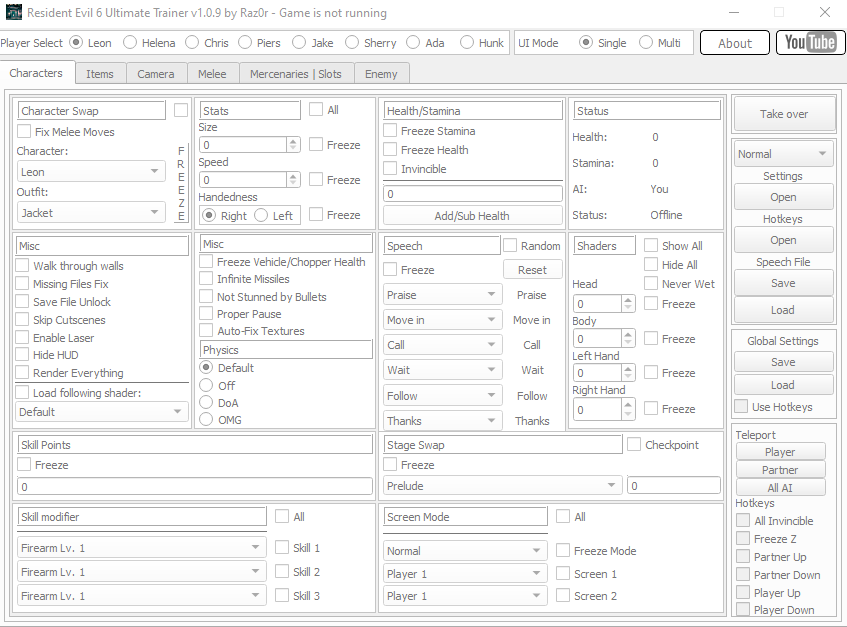847x627 pixels.
Task: Toggle Random speech checkbox
Action: click(x=532, y=246)
